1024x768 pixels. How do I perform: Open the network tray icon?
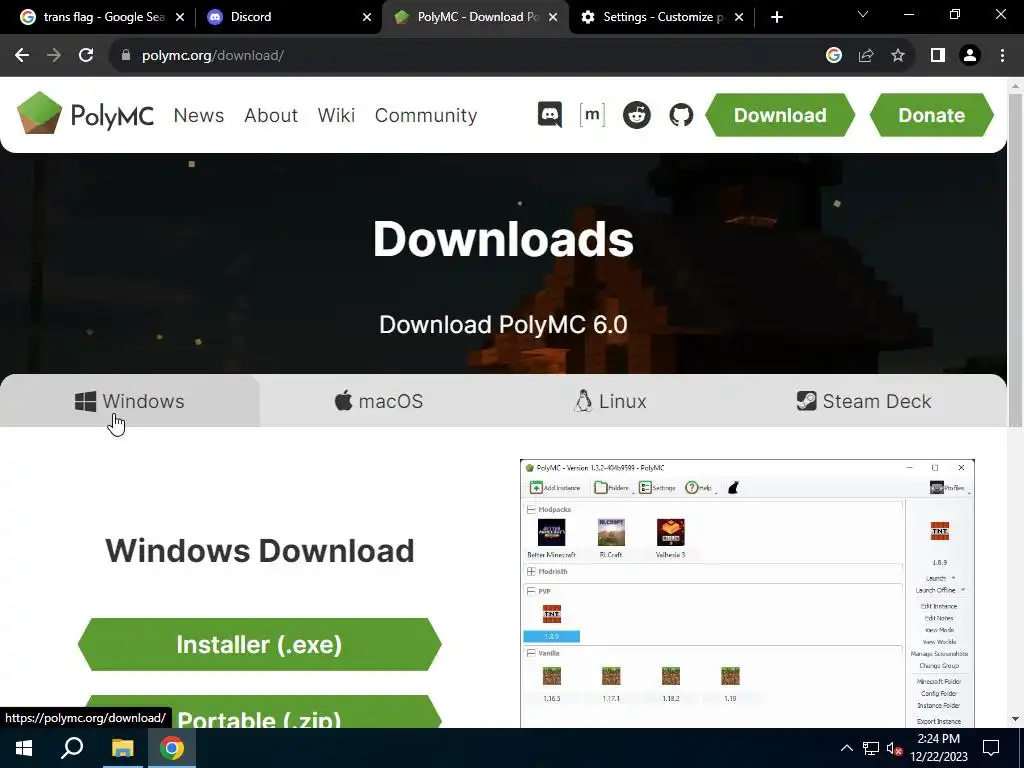871,748
